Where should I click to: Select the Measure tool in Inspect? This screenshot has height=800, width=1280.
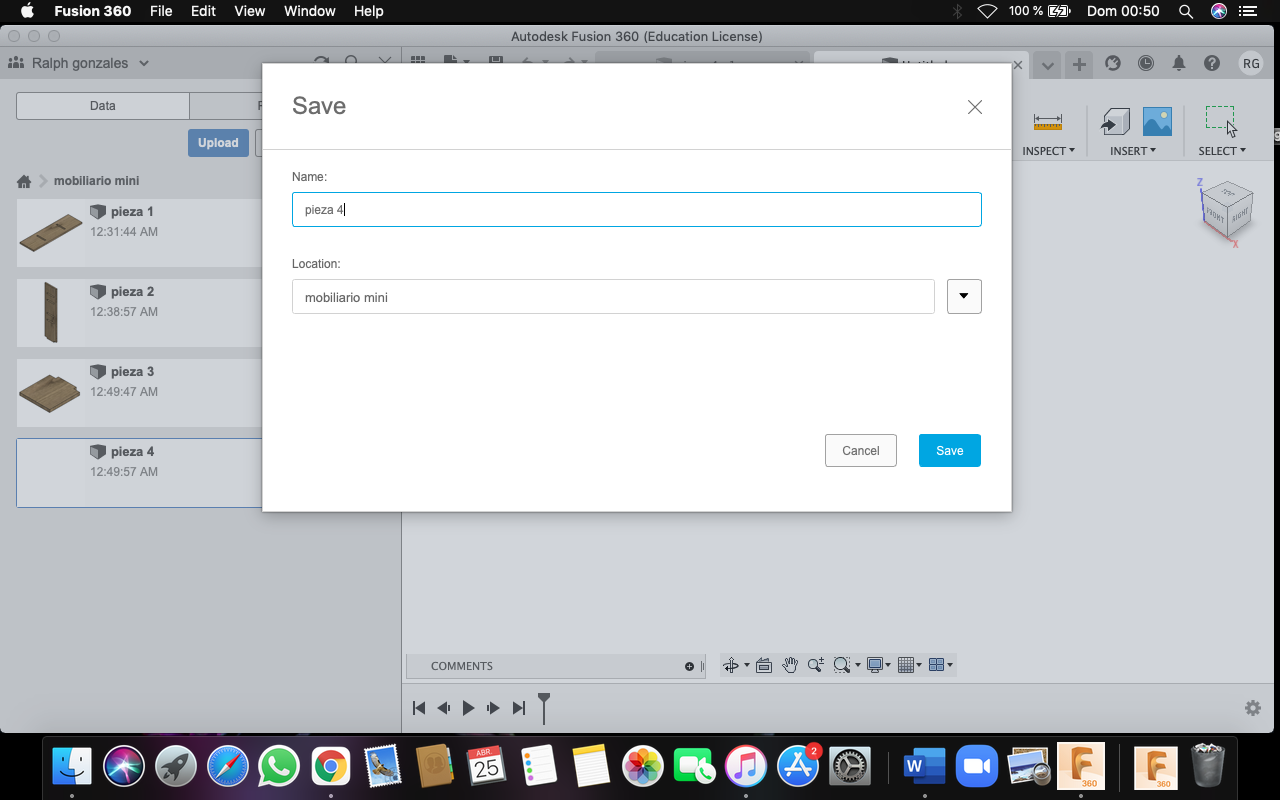pyautogui.click(x=1048, y=122)
